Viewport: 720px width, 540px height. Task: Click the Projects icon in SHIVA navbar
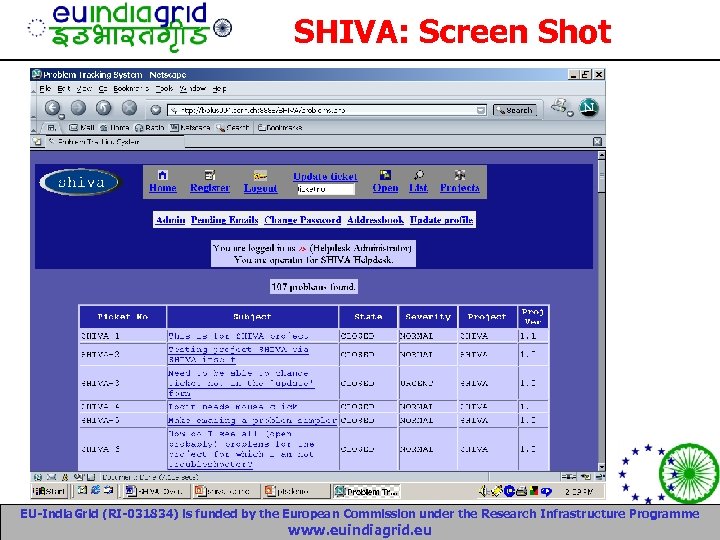(x=460, y=175)
